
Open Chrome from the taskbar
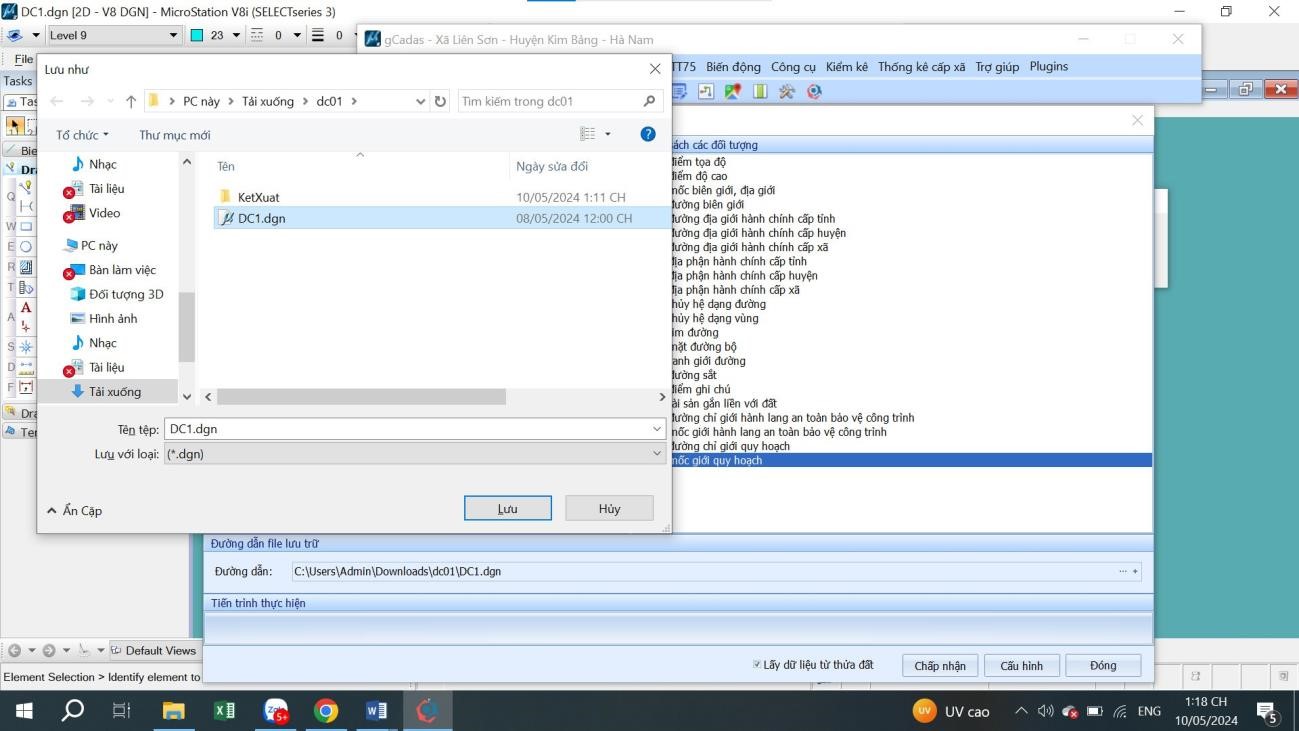pyautogui.click(x=325, y=711)
